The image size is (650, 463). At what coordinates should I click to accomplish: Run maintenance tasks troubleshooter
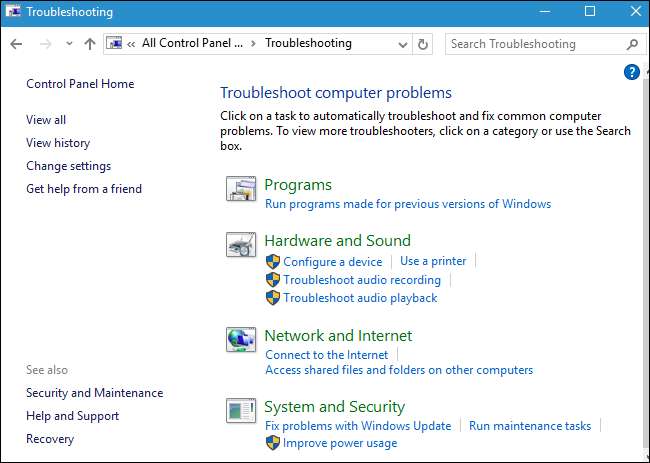[530, 426]
